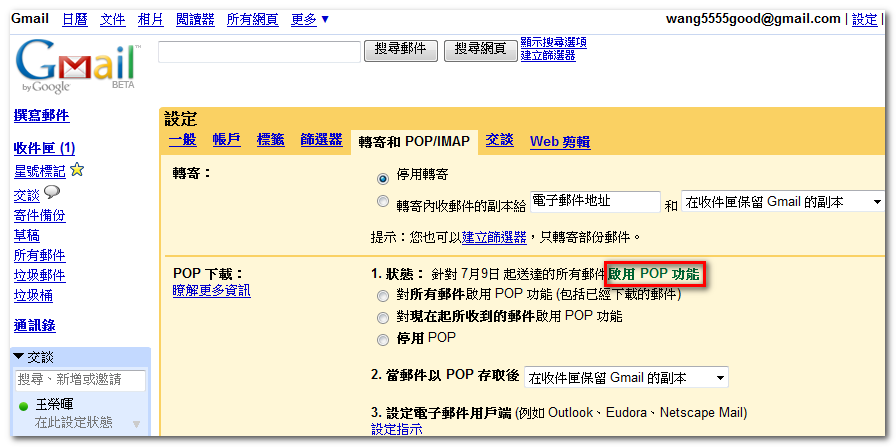Open the 在此設定狀態 status dropdown arrow

click(137, 424)
